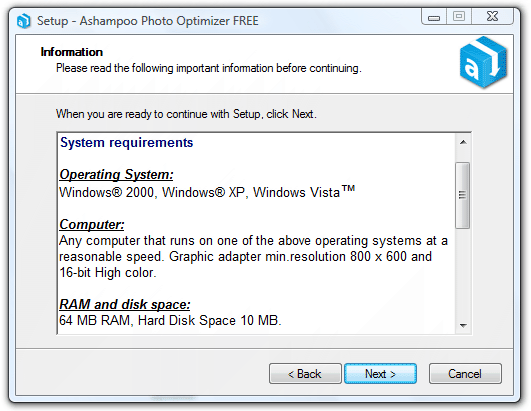Click the Computer heading in the info box
This screenshot has width=531, height=411.
(x=92, y=224)
